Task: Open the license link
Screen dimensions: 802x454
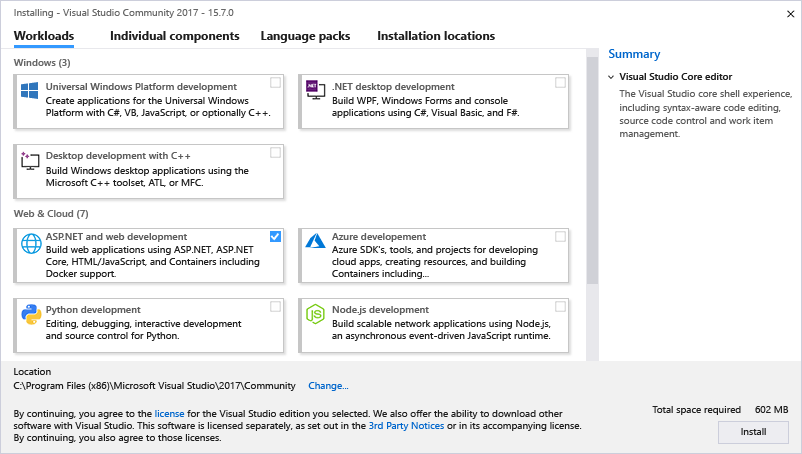Action: [169, 413]
